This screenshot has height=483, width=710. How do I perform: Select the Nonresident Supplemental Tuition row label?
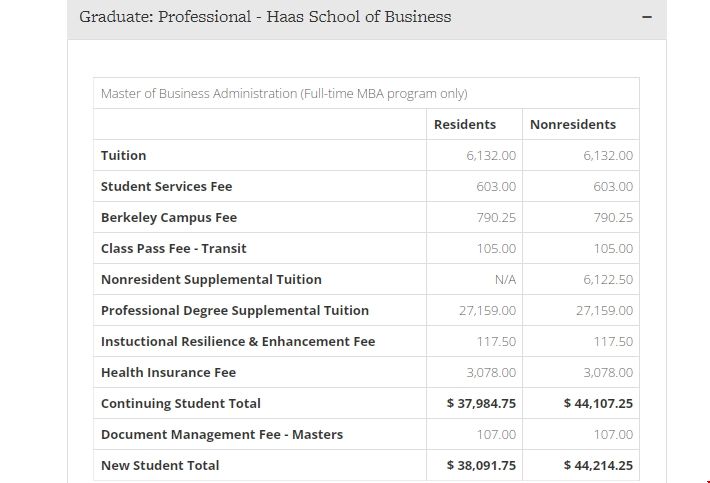click(211, 279)
